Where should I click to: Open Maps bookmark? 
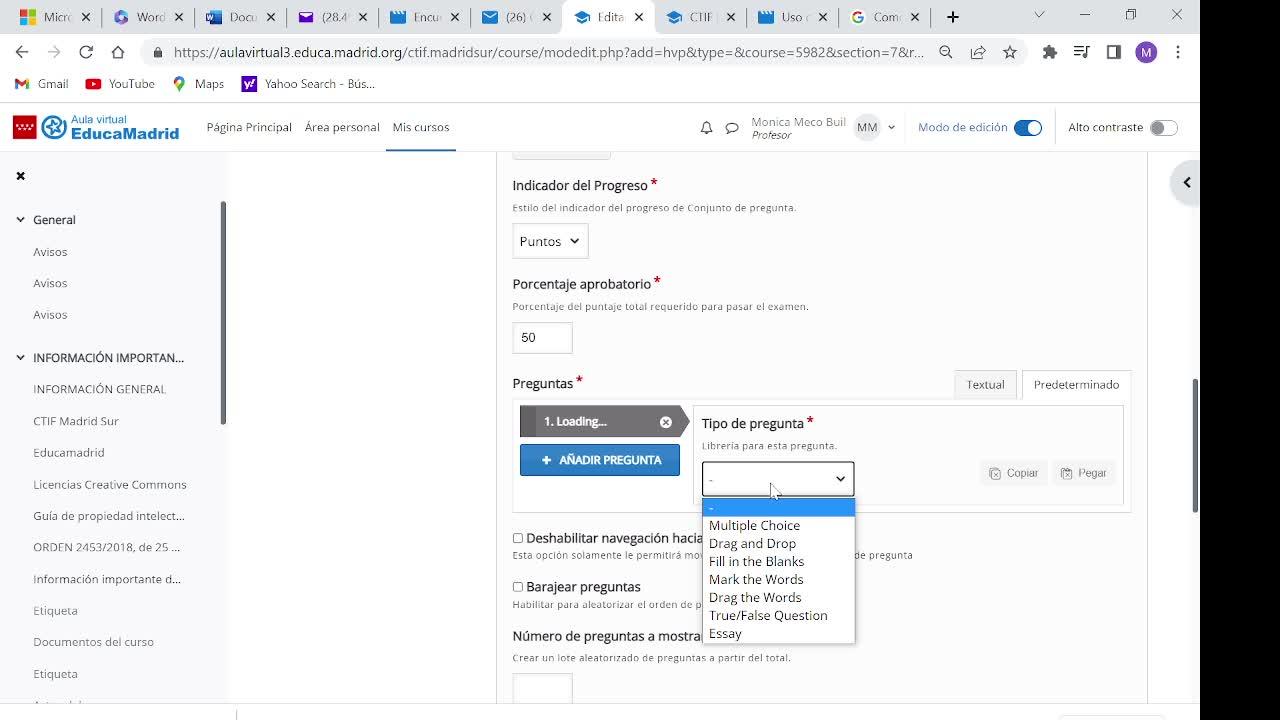tap(198, 84)
